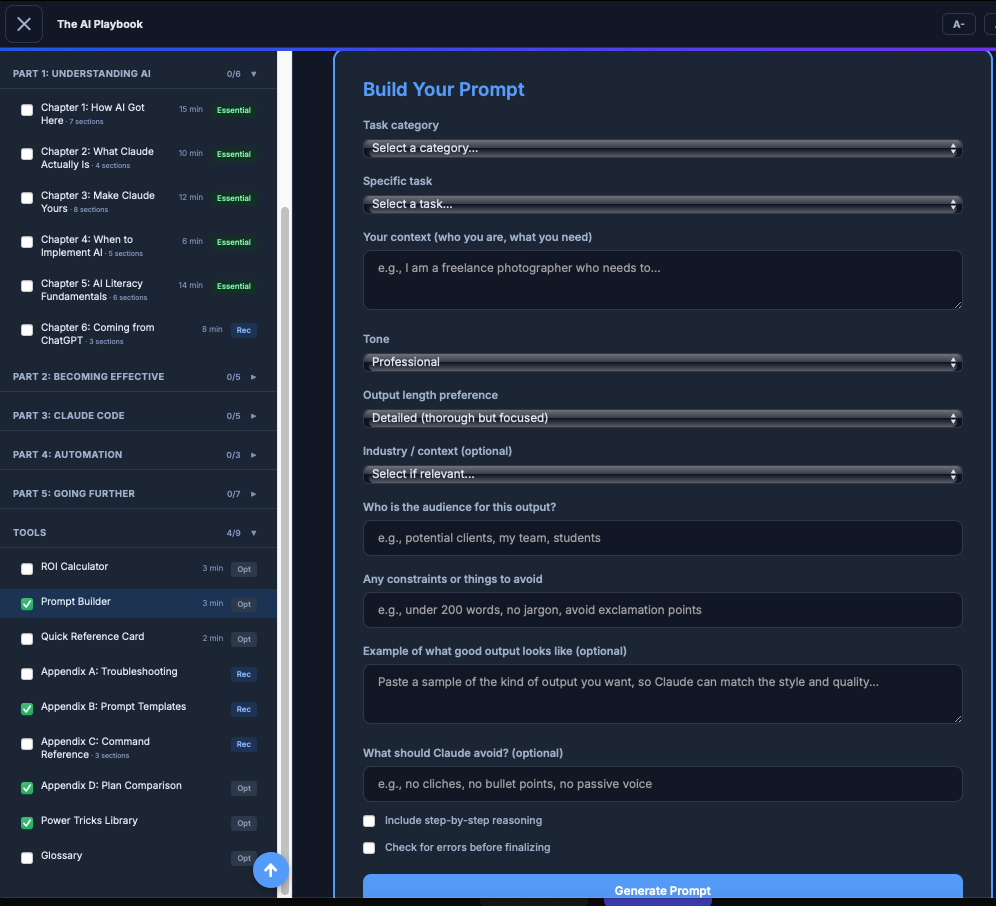
Task: Open the Output length preference dropdown
Action: 661,417
